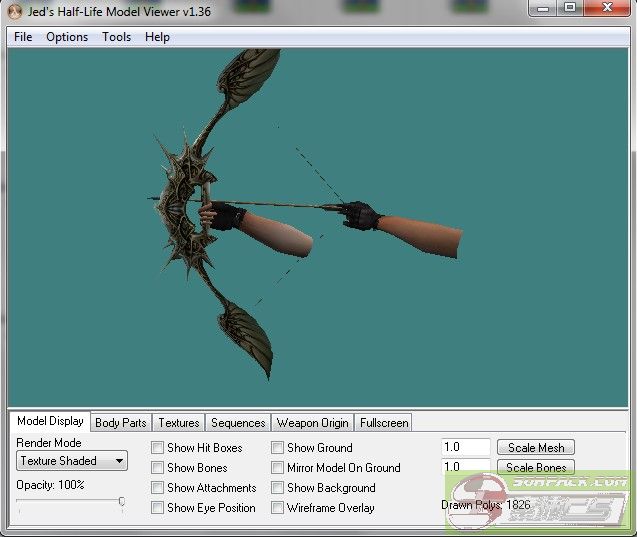Check Show Eye Position
This screenshot has width=637, height=537.
pos(157,508)
